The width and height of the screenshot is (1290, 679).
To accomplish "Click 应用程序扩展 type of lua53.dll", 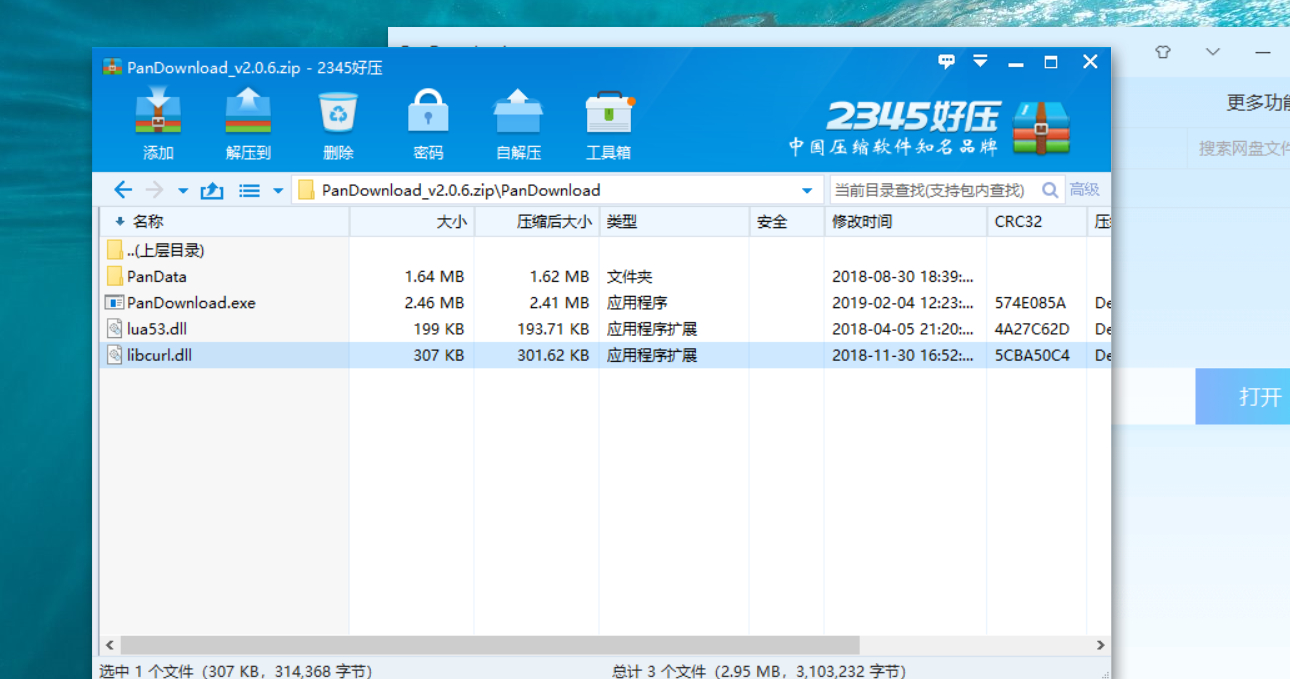I will click(x=652, y=329).
